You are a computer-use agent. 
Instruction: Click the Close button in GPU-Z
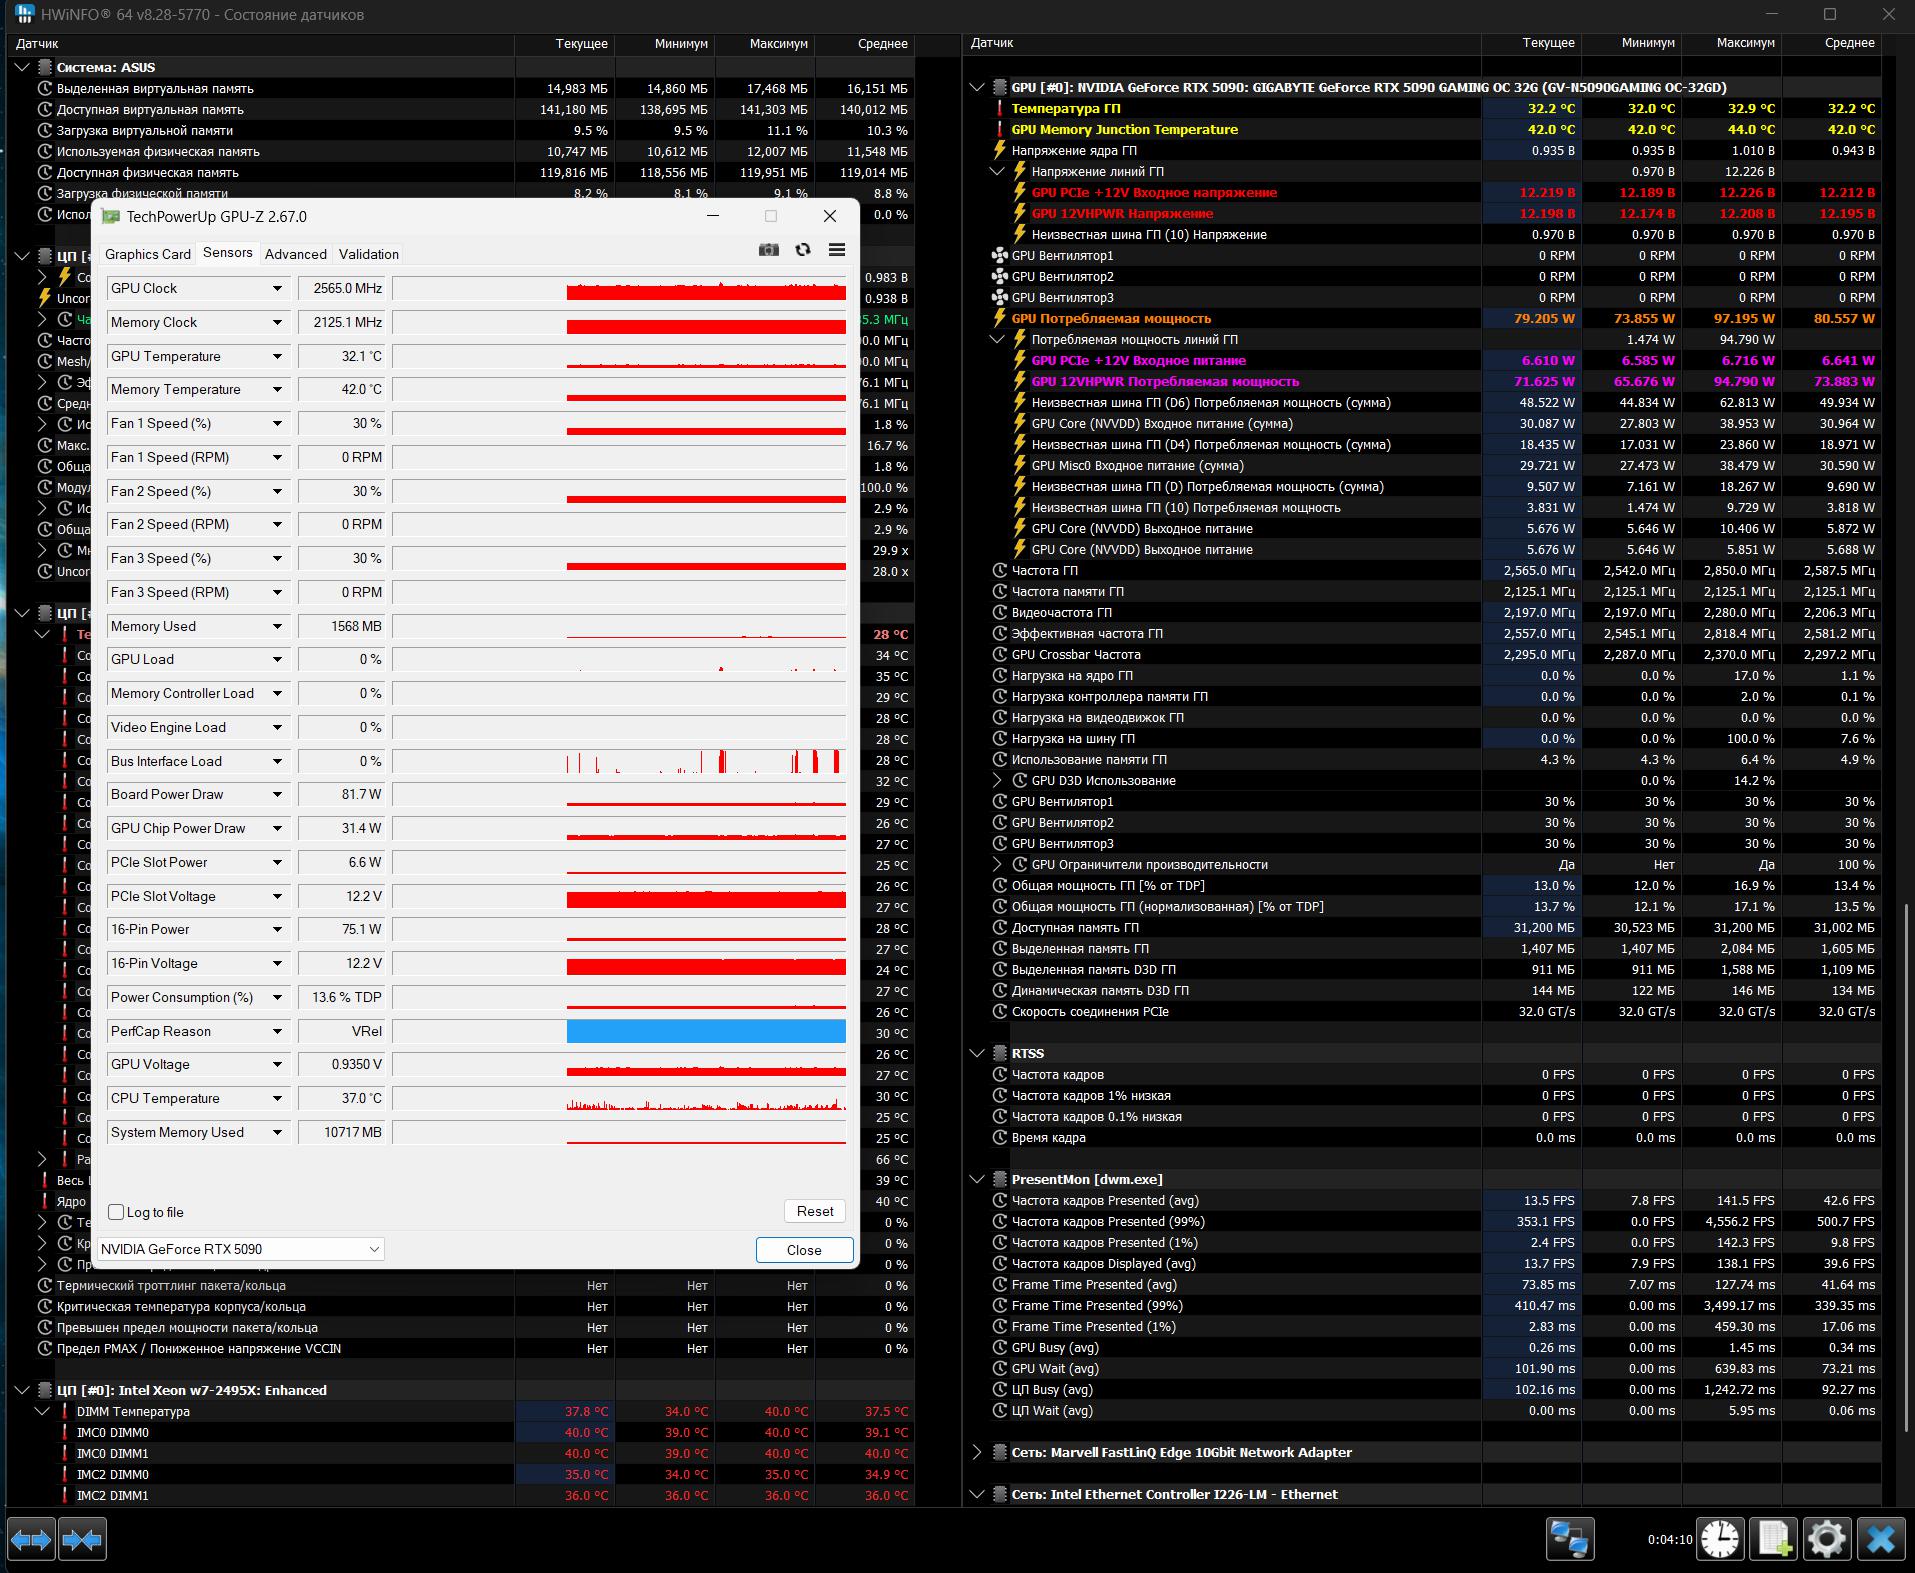(804, 1250)
